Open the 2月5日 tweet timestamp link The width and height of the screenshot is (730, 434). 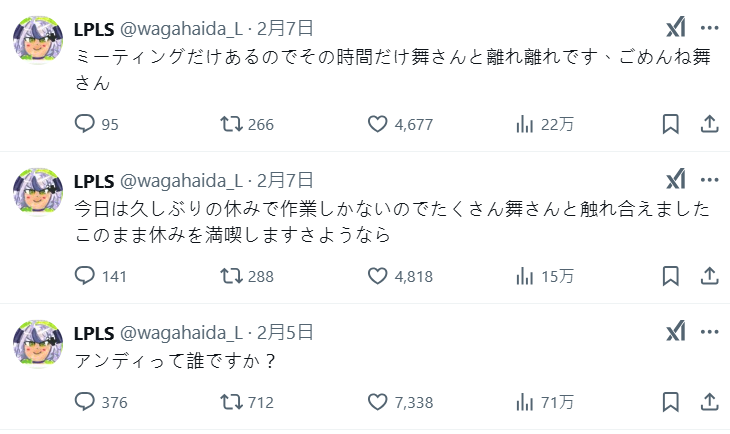pyautogui.click(x=286, y=332)
